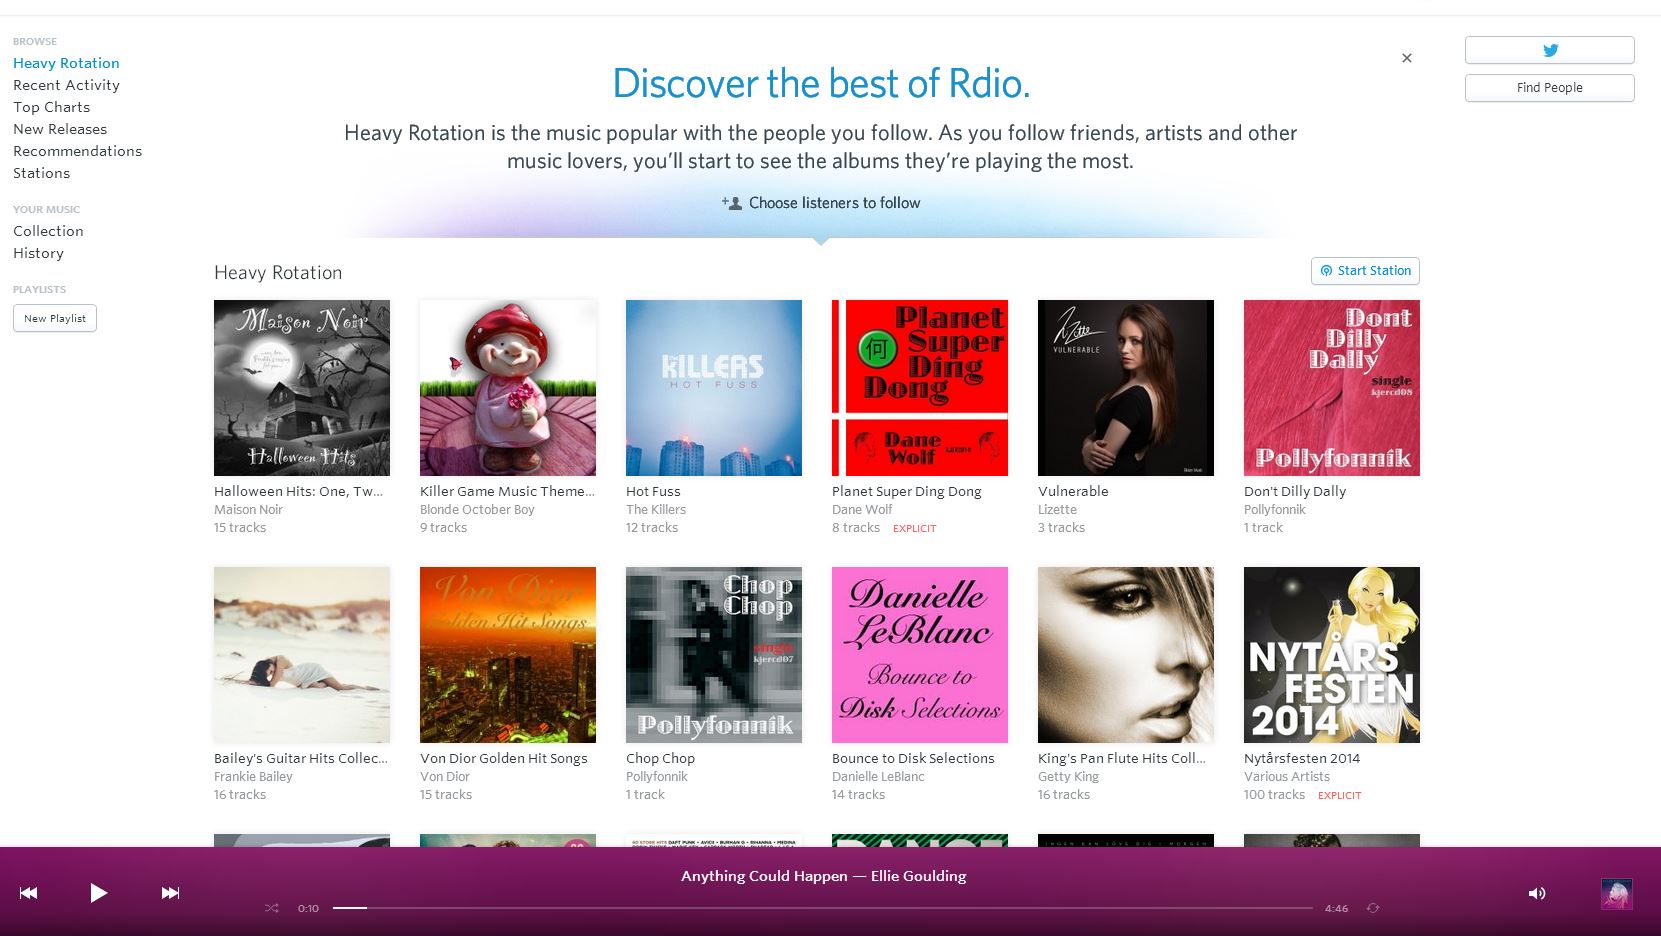The width and height of the screenshot is (1661, 936).
Task: Click the Hot Fuss album title
Action: point(653,491)
